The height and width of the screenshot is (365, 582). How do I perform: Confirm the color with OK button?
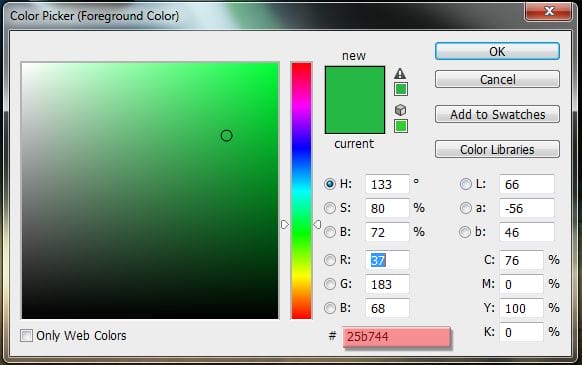click(497, 51)
